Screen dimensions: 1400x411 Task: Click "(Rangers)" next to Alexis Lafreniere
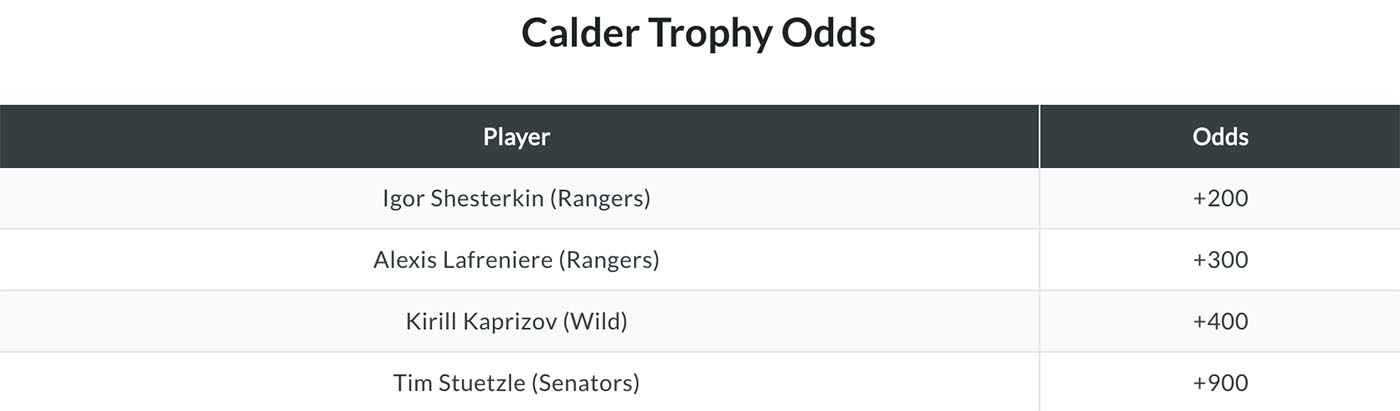pyautogui.click(x=609, y=261)
